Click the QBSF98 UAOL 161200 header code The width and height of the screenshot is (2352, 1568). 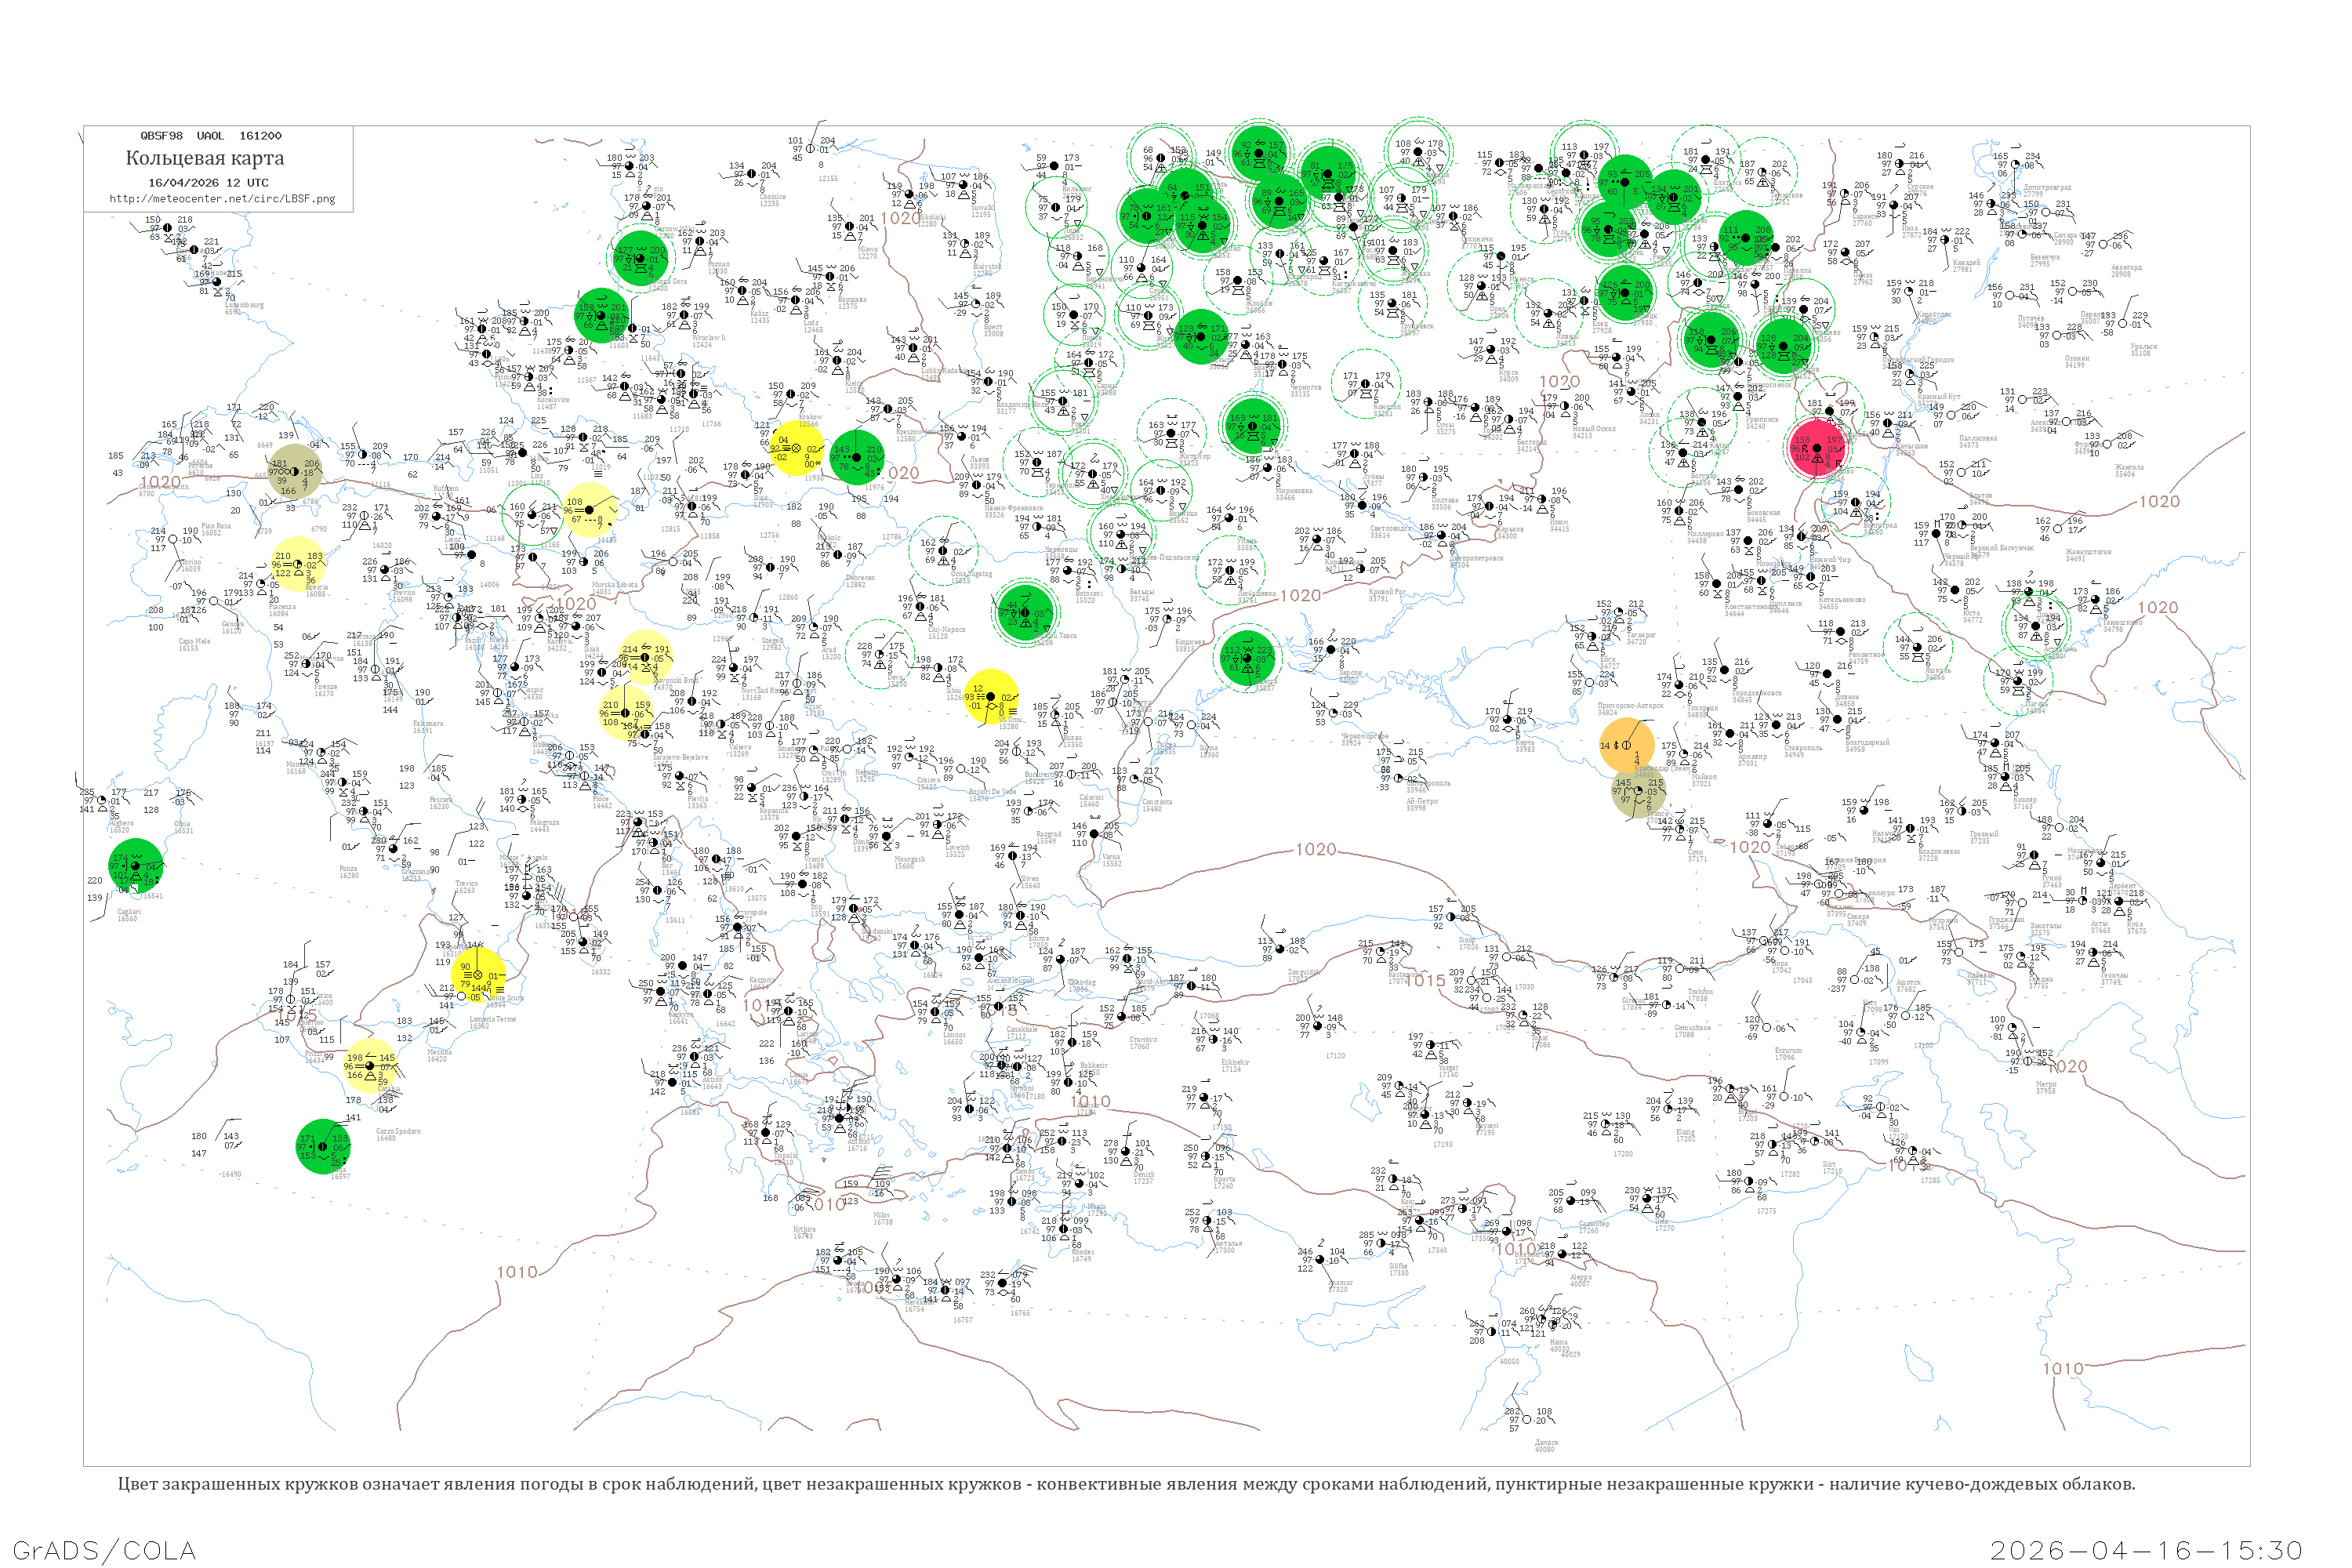210,136
